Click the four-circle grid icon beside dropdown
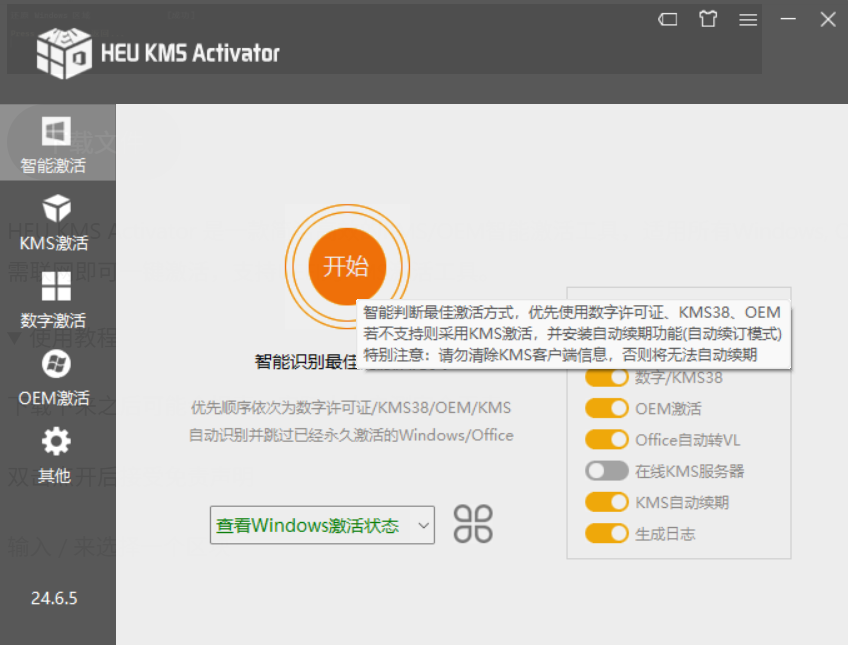The image size is (848, 645). (x=473, y=524)
